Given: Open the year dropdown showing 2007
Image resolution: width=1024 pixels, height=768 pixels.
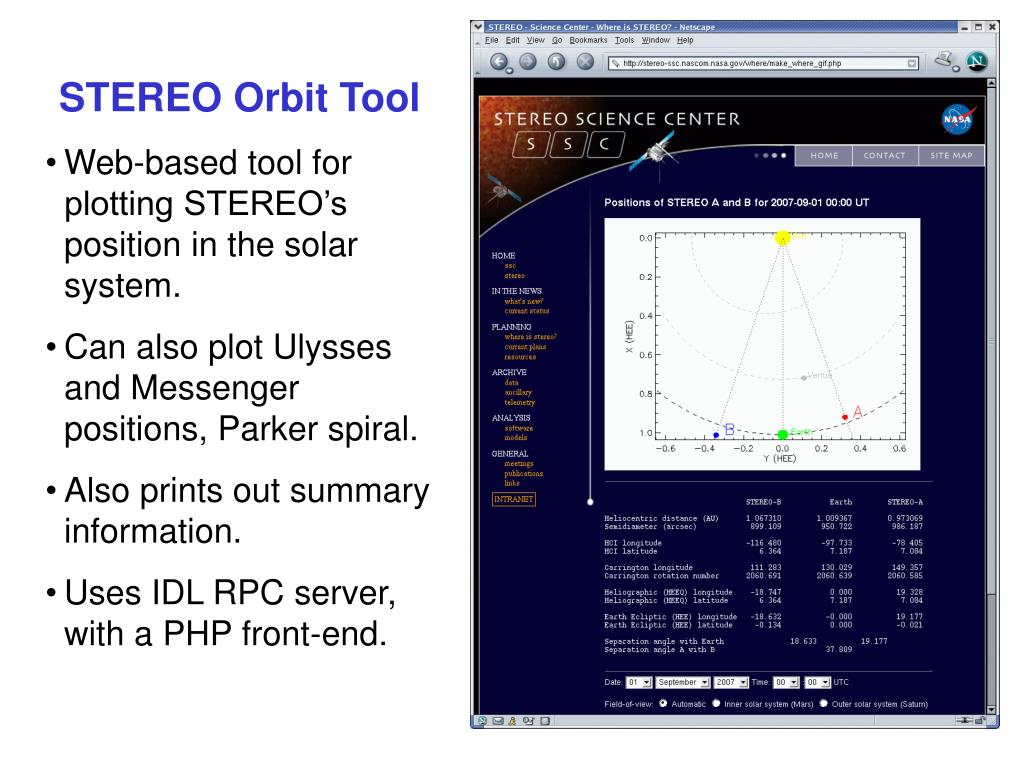Looking at the screenshot, I should [731, 682].
